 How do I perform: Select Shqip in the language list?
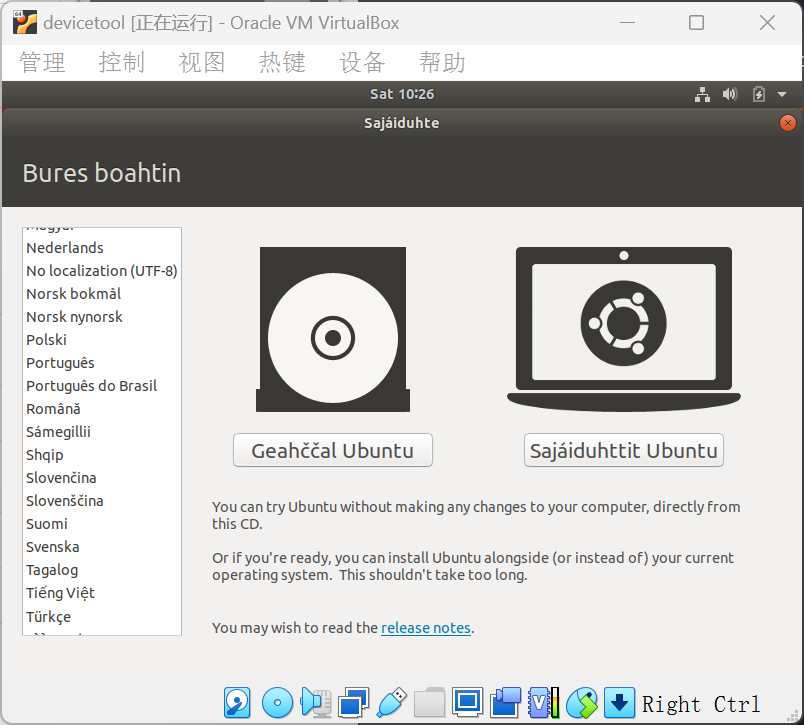tap(102, 455)
